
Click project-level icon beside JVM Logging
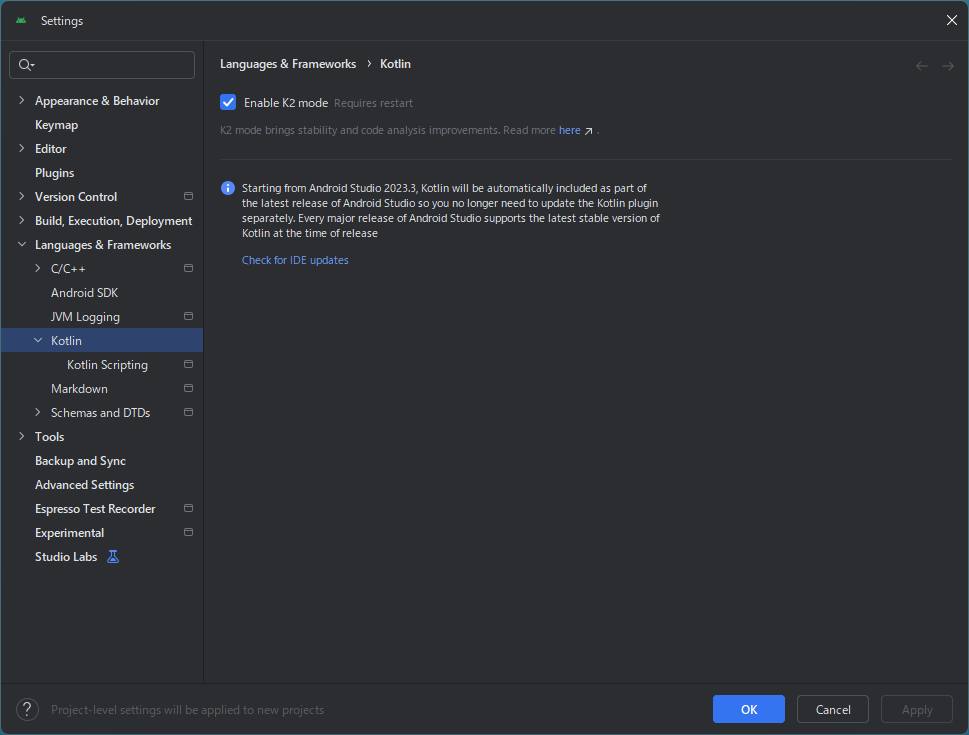[x=188, y=316]
